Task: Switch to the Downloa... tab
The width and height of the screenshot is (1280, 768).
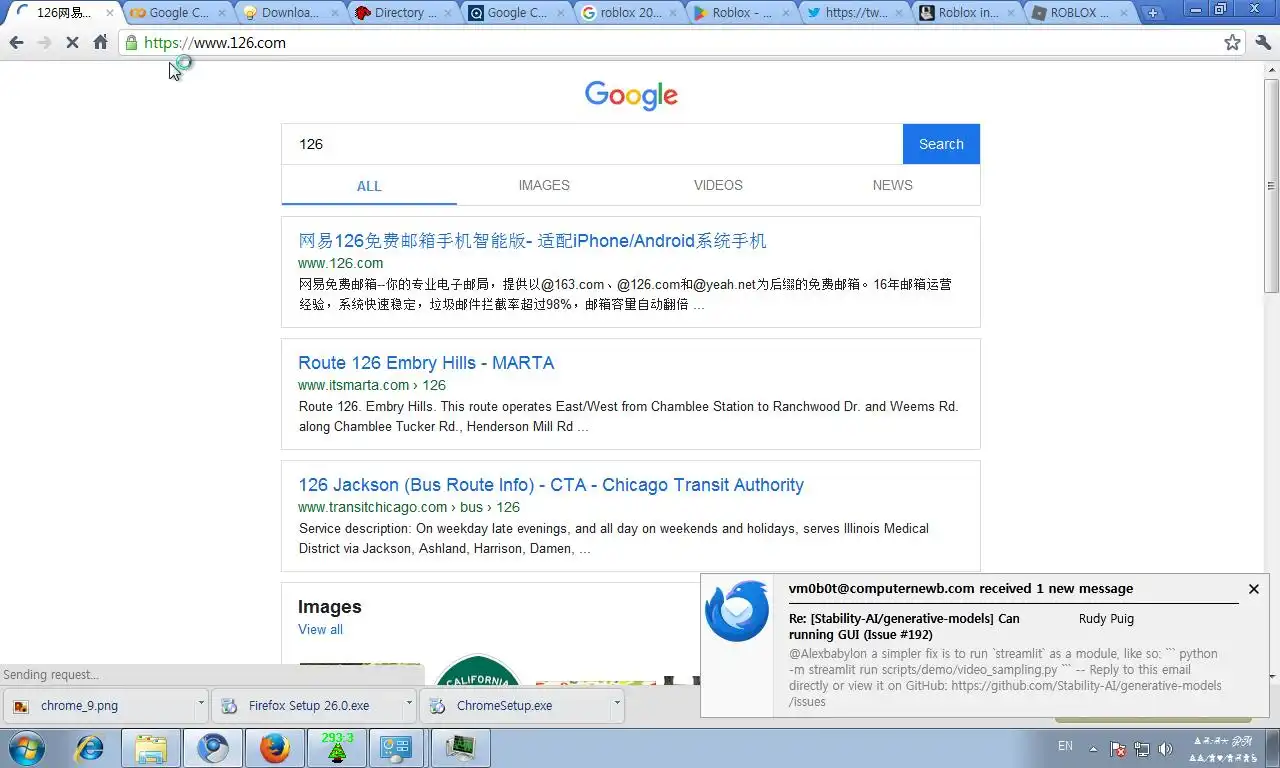Action: 290,13
